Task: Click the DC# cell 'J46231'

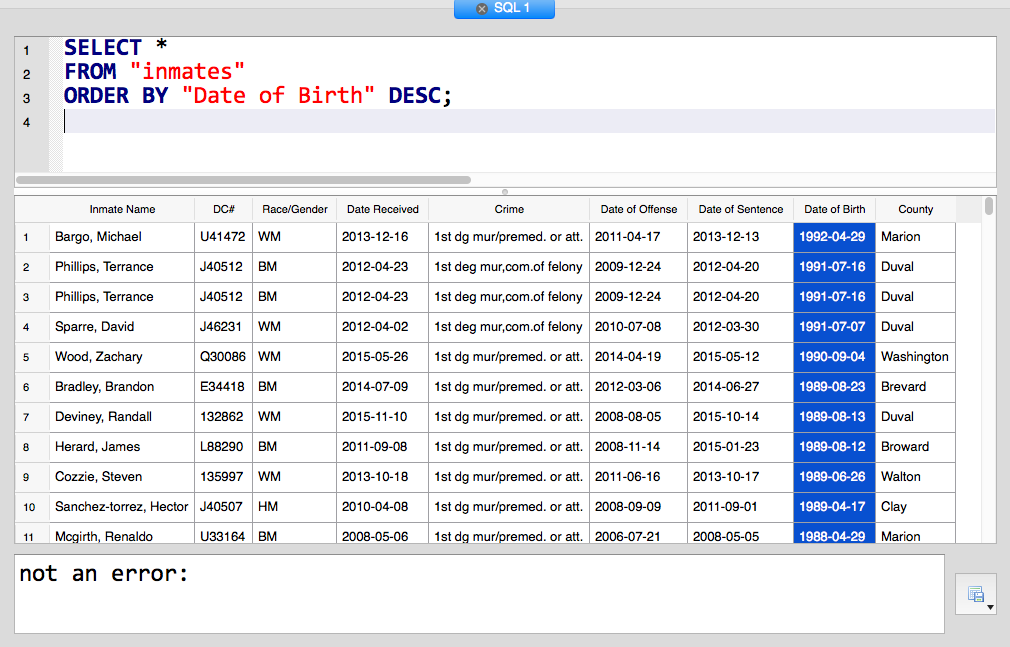Action: click(224, 327)
